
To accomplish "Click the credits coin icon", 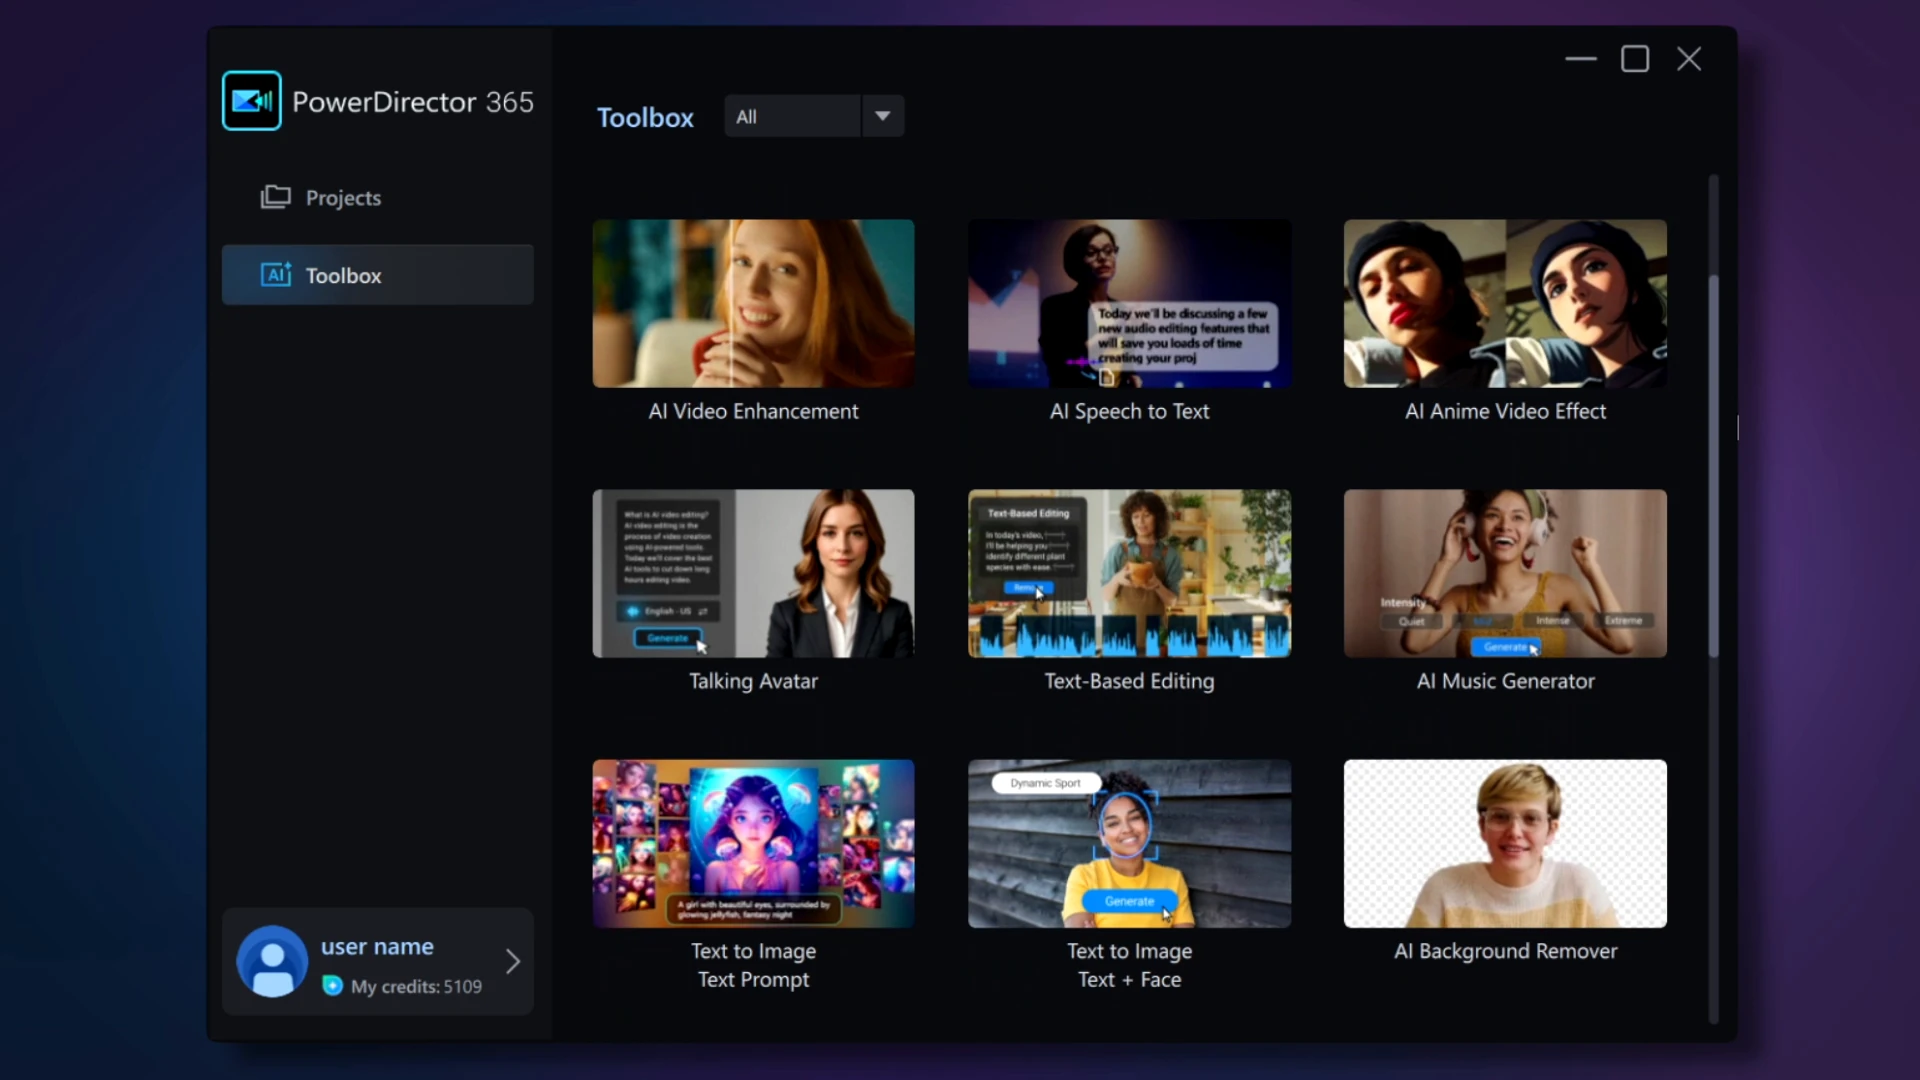I will (x=332, y=986).
